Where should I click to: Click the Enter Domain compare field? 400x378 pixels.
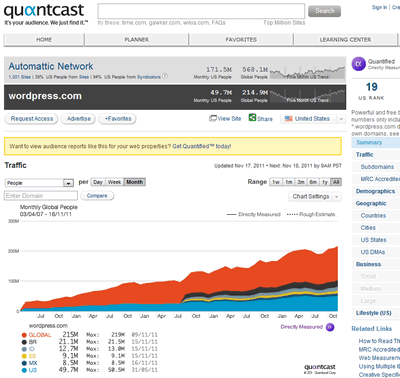(x=41, y=196)
